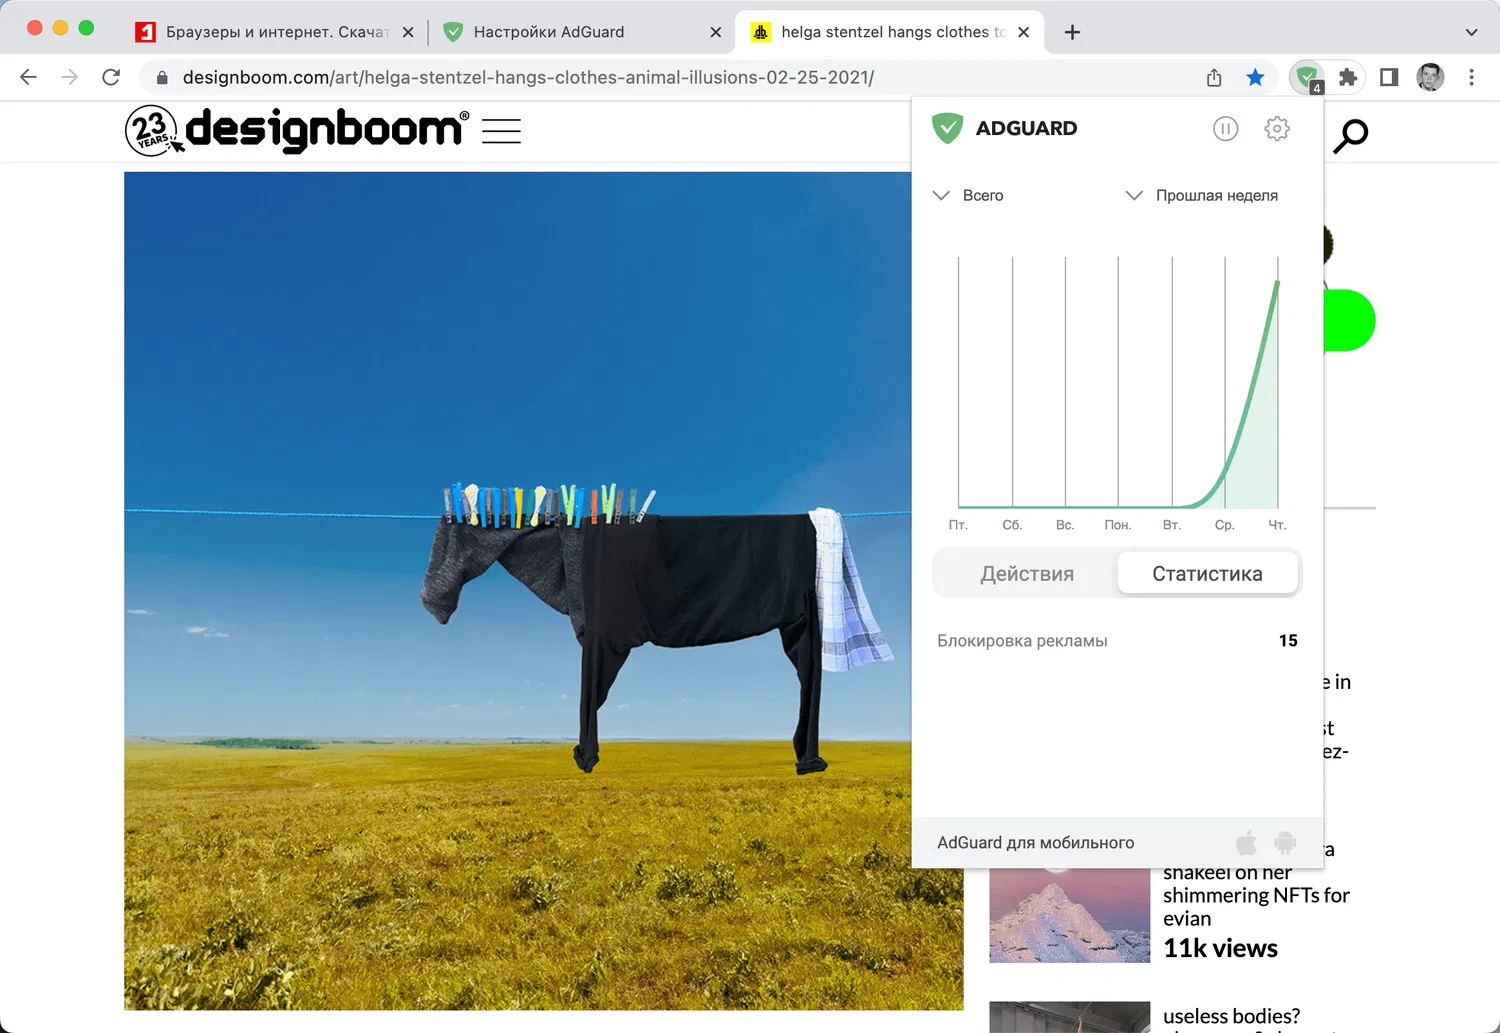Open the horse clothesline artwork image
The width and height of the screenshot is (1500, 1033).
[544, 591]
